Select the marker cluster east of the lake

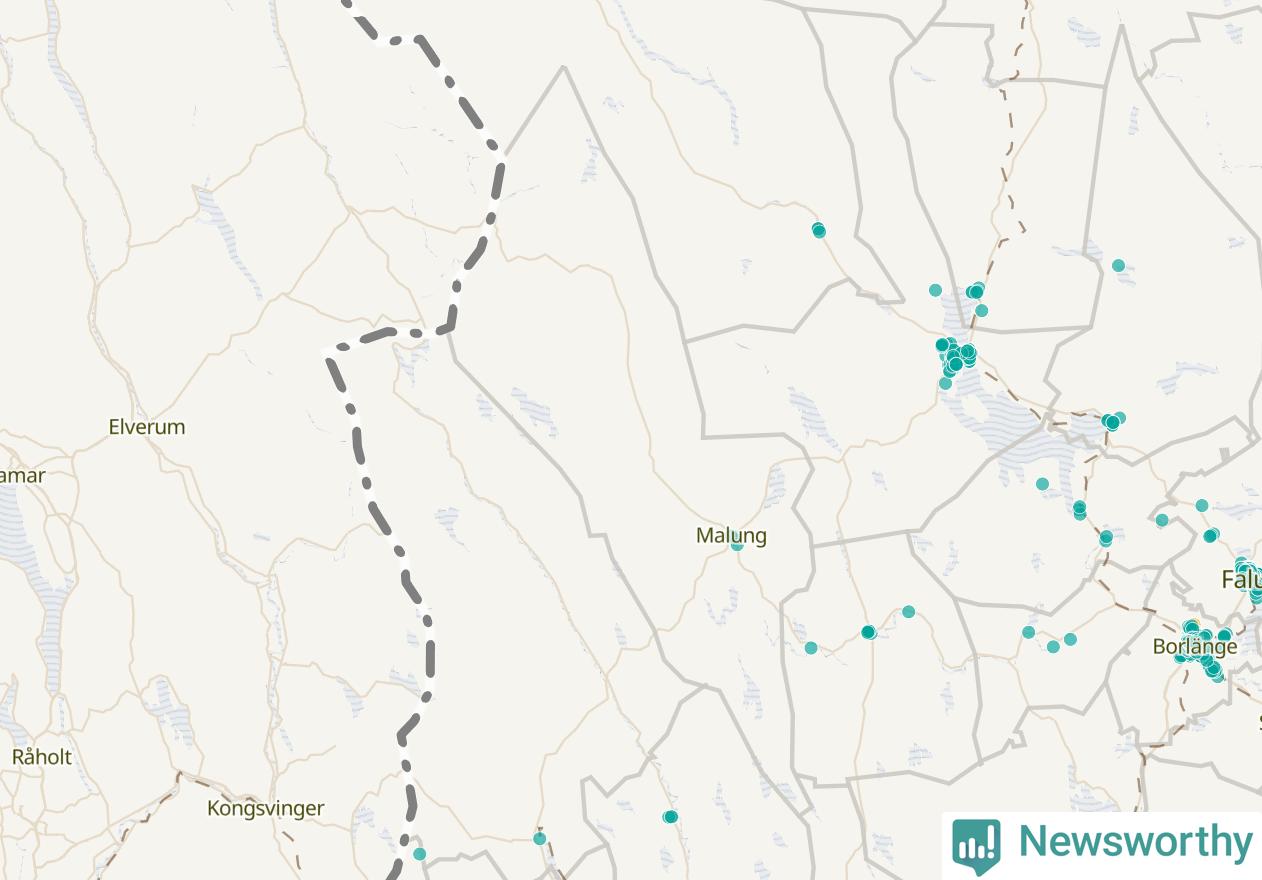point(1113,421)
